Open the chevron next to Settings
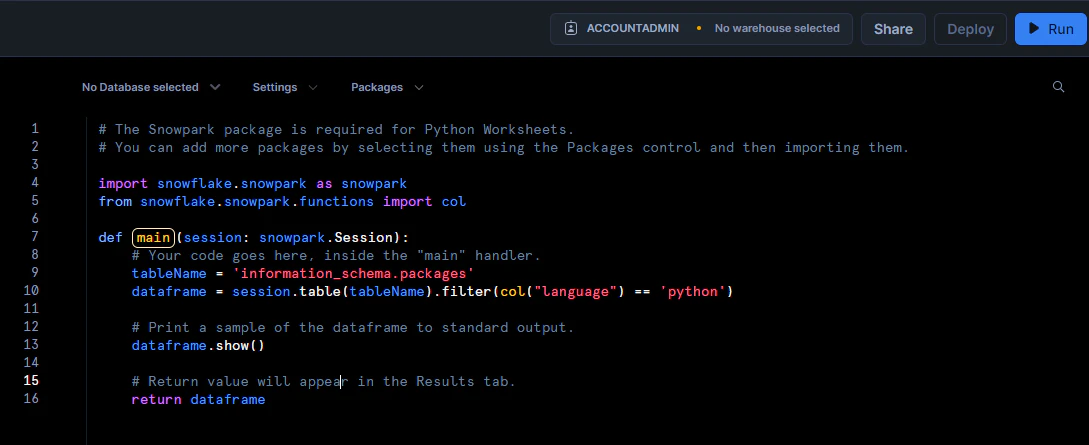The width and height of the screenshot is (1089, 445). coord(313,87)
